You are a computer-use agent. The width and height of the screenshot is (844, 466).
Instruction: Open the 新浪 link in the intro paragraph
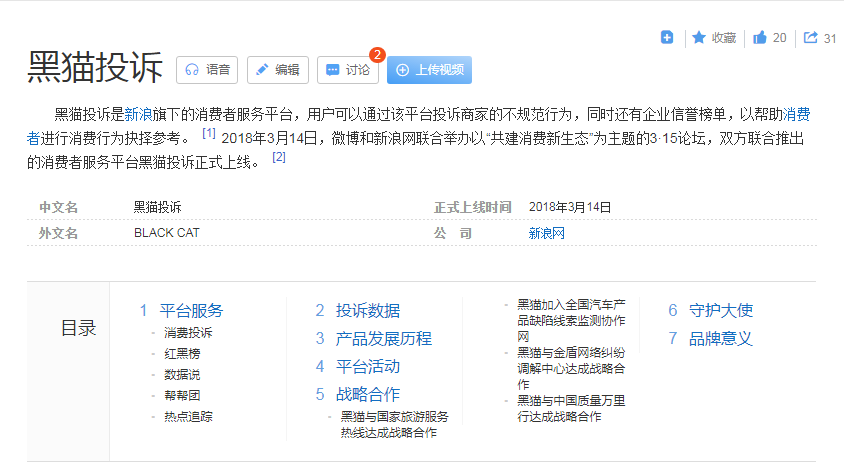tap(138, 114)
